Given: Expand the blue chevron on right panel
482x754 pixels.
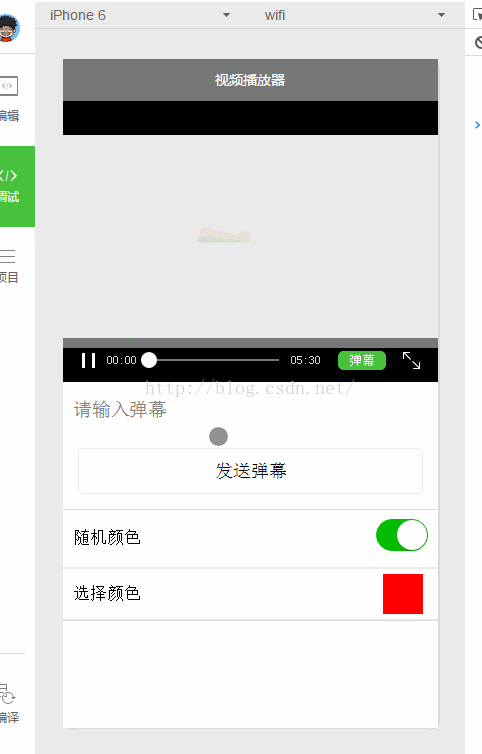Looking at the screenshot, I should (x=477, y=125).
